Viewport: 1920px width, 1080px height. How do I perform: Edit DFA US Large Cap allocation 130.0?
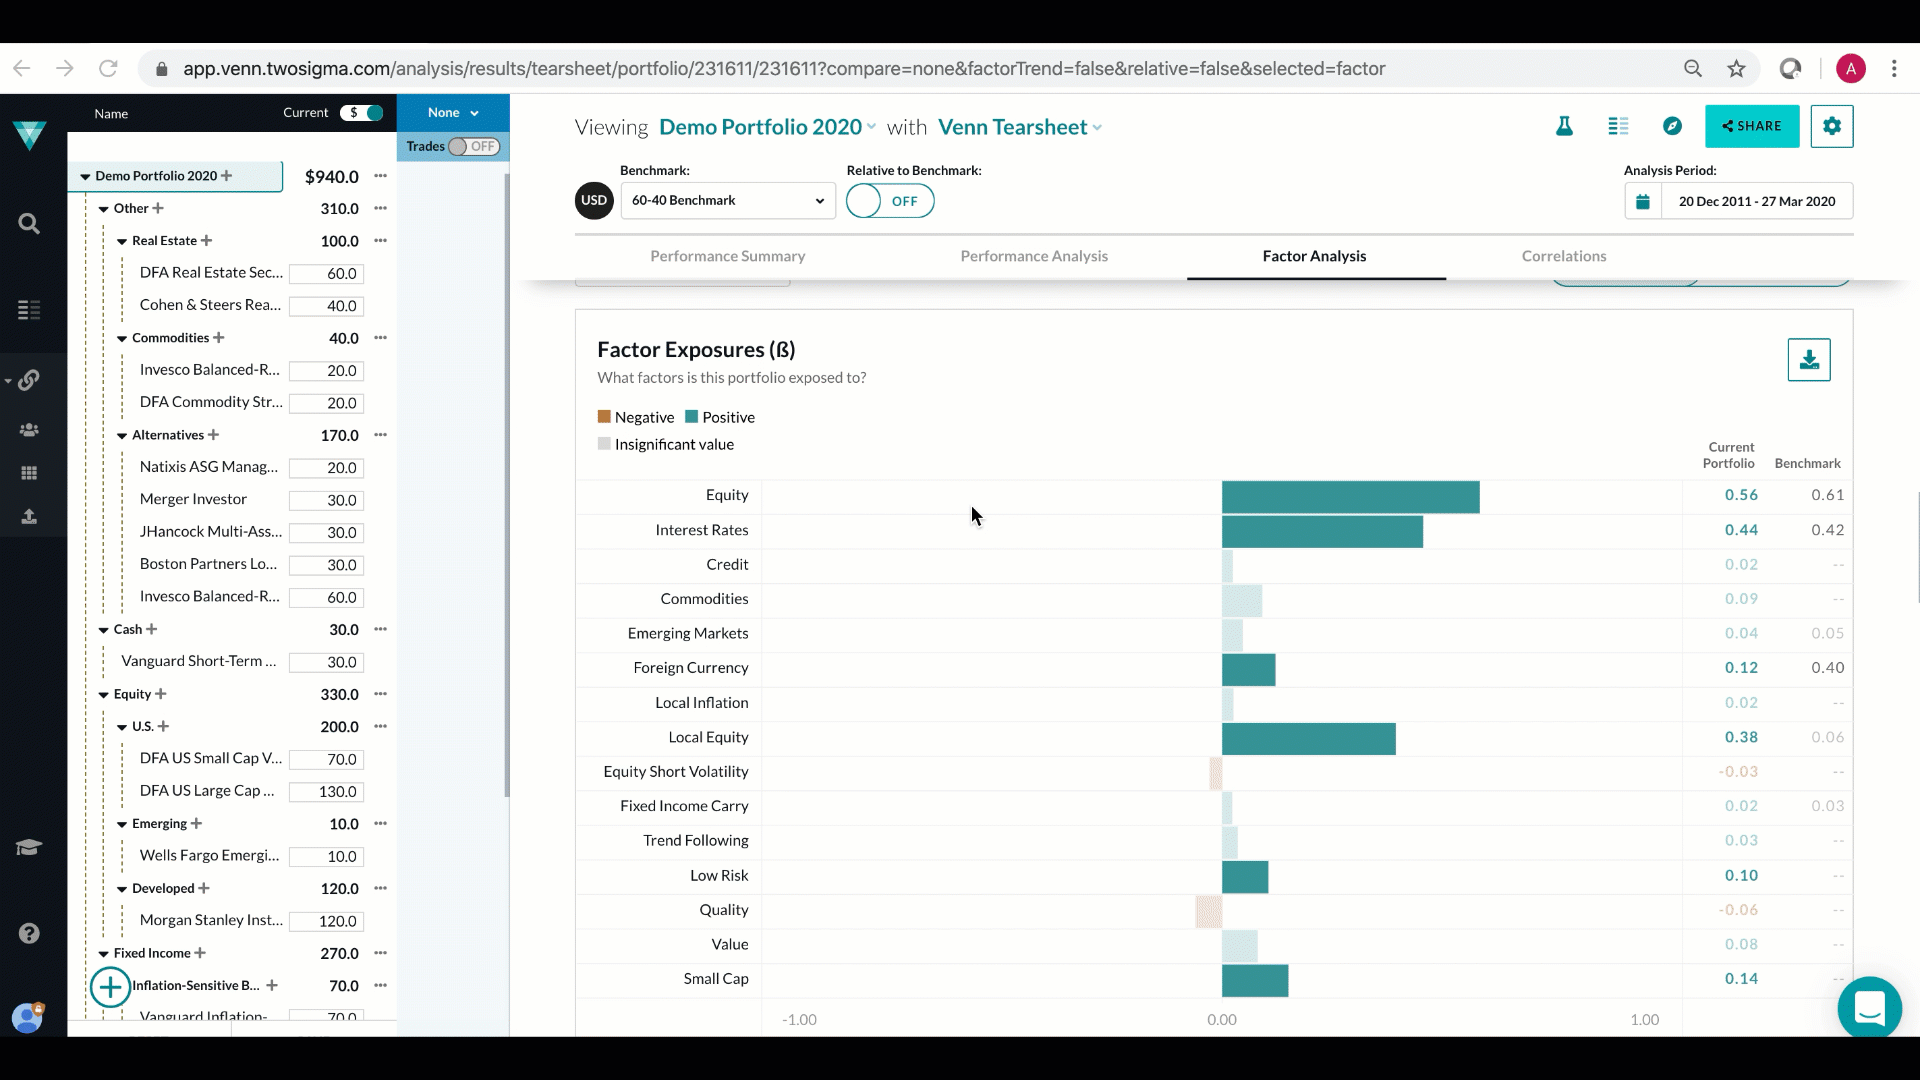click(x=327, y=791)
